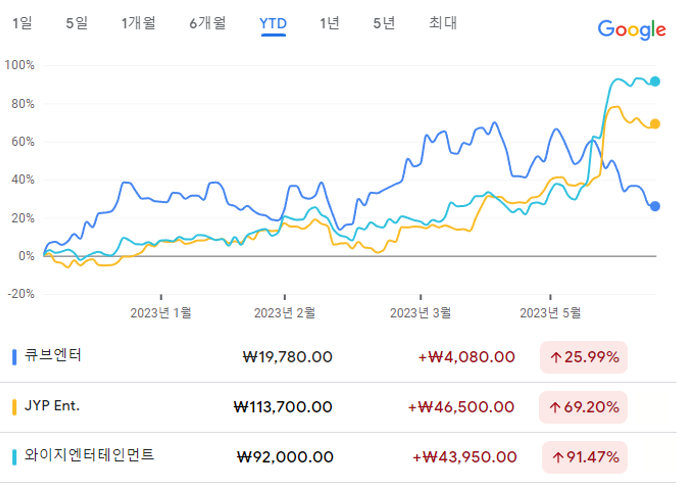Switch to the 1일 time range
This screenshot has width=699, height=495.
tap(22, 23)
